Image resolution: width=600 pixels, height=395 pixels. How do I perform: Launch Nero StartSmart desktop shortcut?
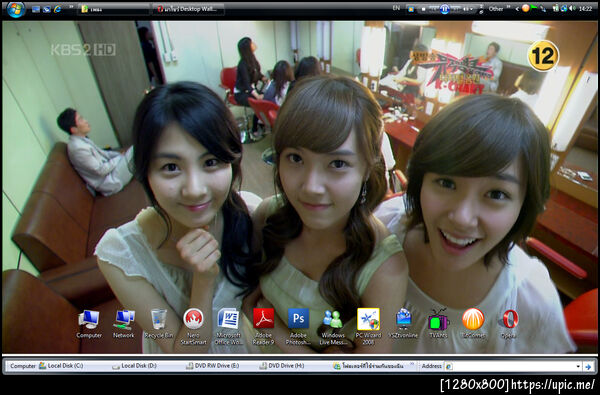[193, 327]
